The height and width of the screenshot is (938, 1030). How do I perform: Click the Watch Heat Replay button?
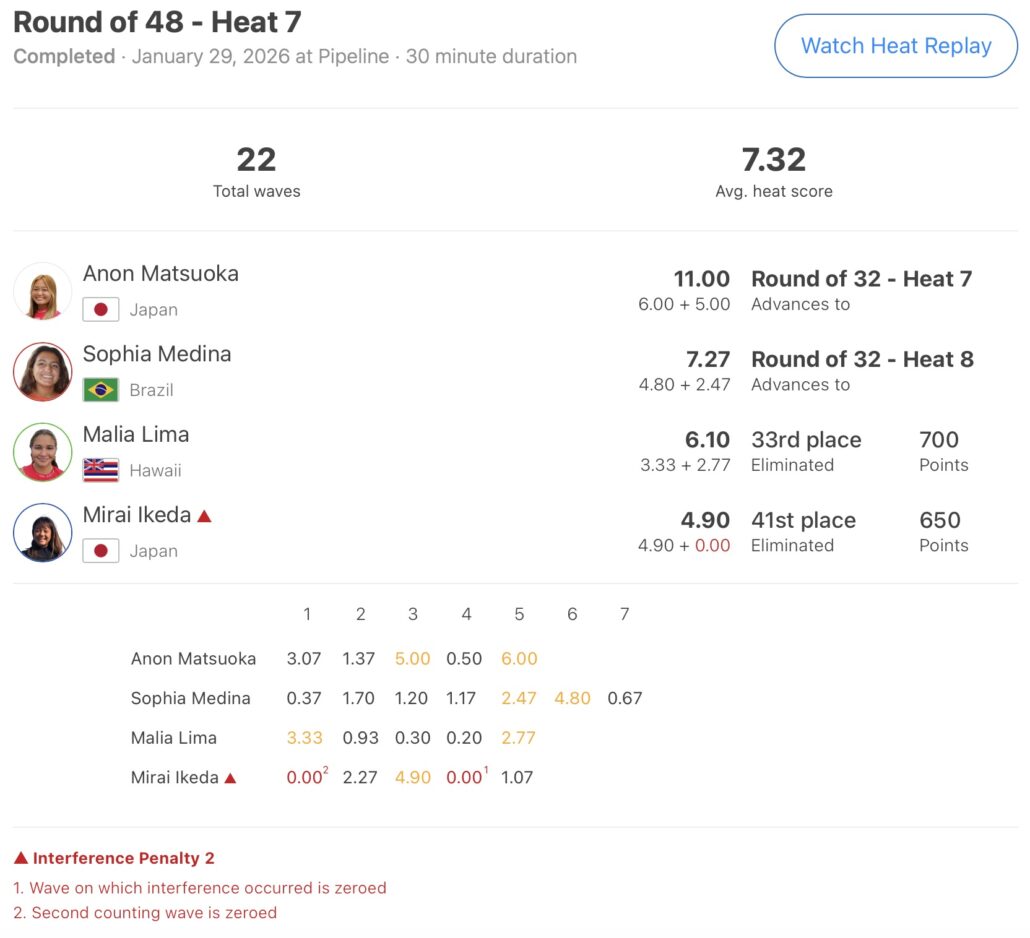pos(896,46)
